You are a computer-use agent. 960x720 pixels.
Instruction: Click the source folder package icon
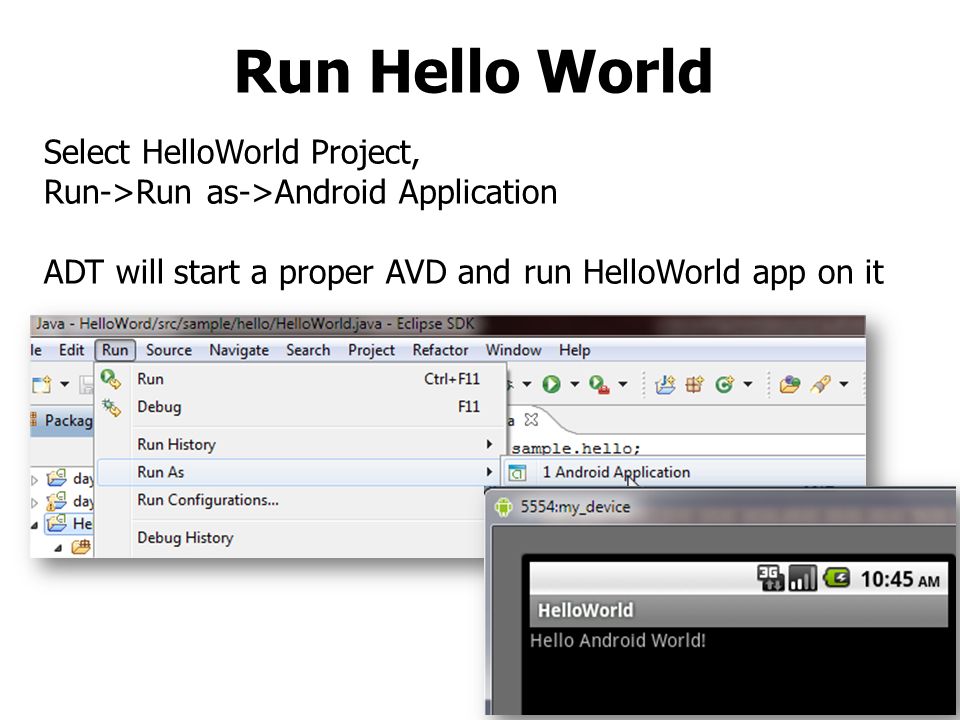pyautogui.click(x=81, y=546)
